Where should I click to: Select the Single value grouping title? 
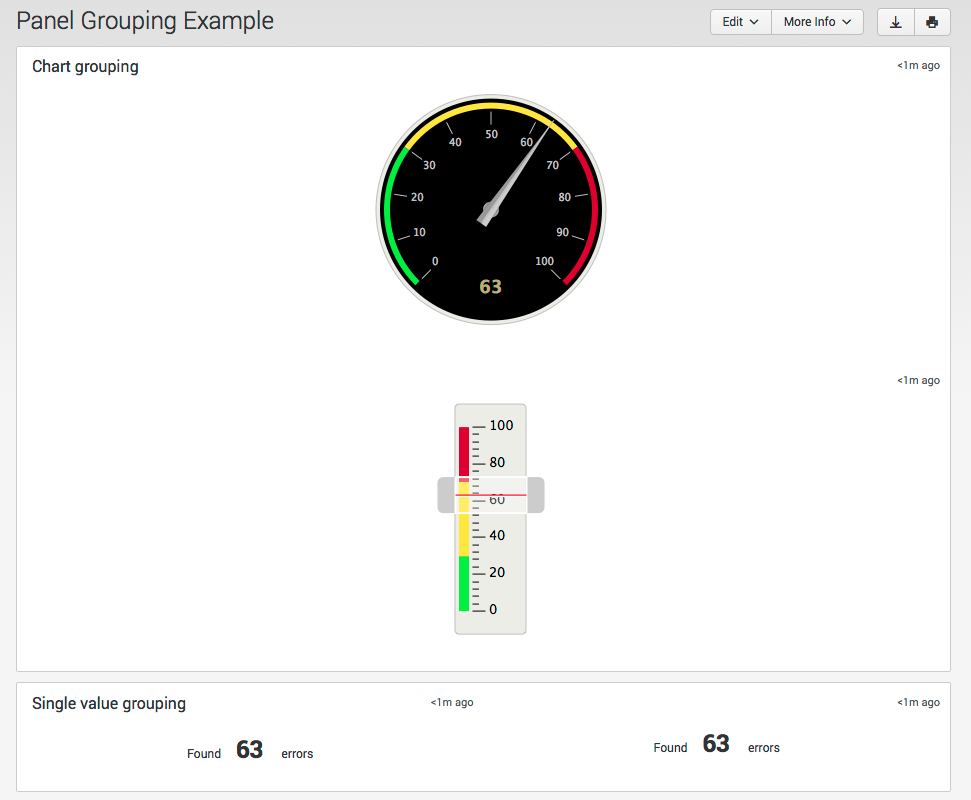click(109, 703)
